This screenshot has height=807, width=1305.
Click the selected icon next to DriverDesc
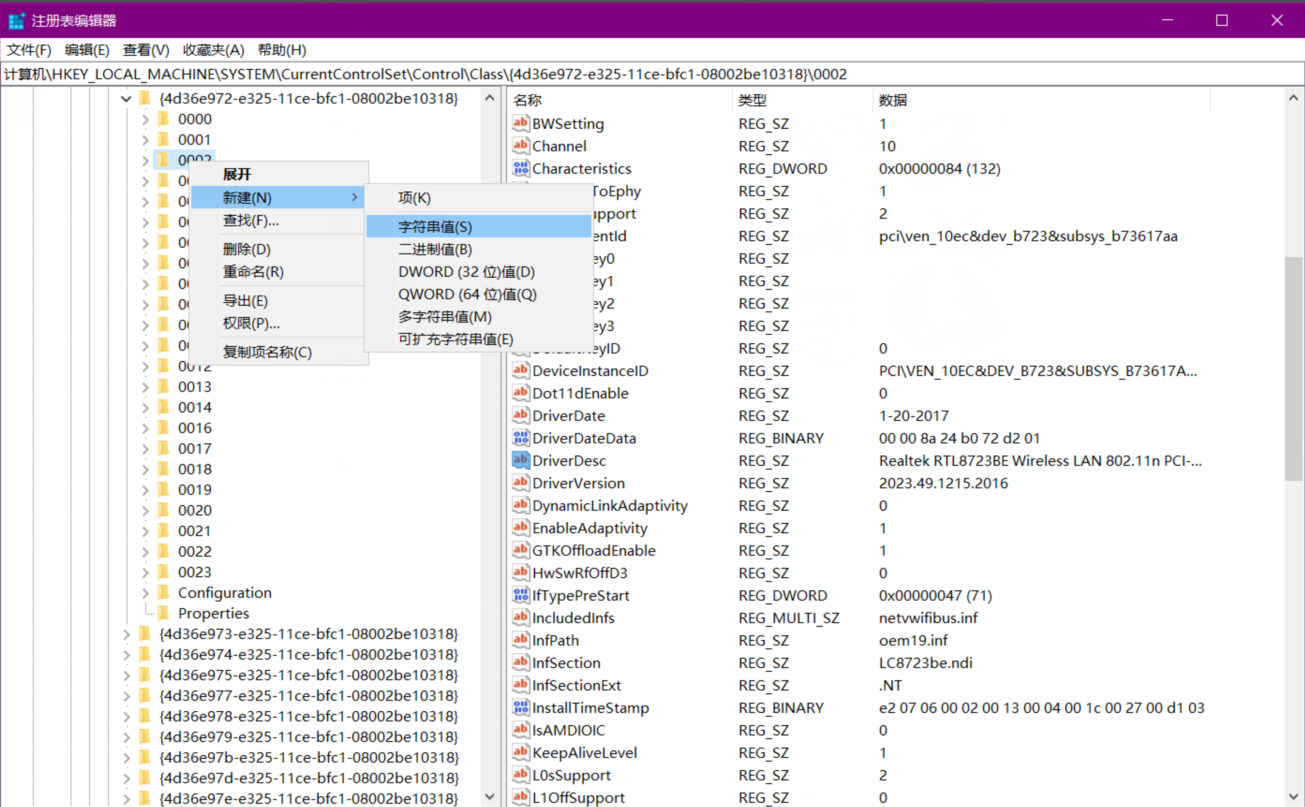point(520,461)
